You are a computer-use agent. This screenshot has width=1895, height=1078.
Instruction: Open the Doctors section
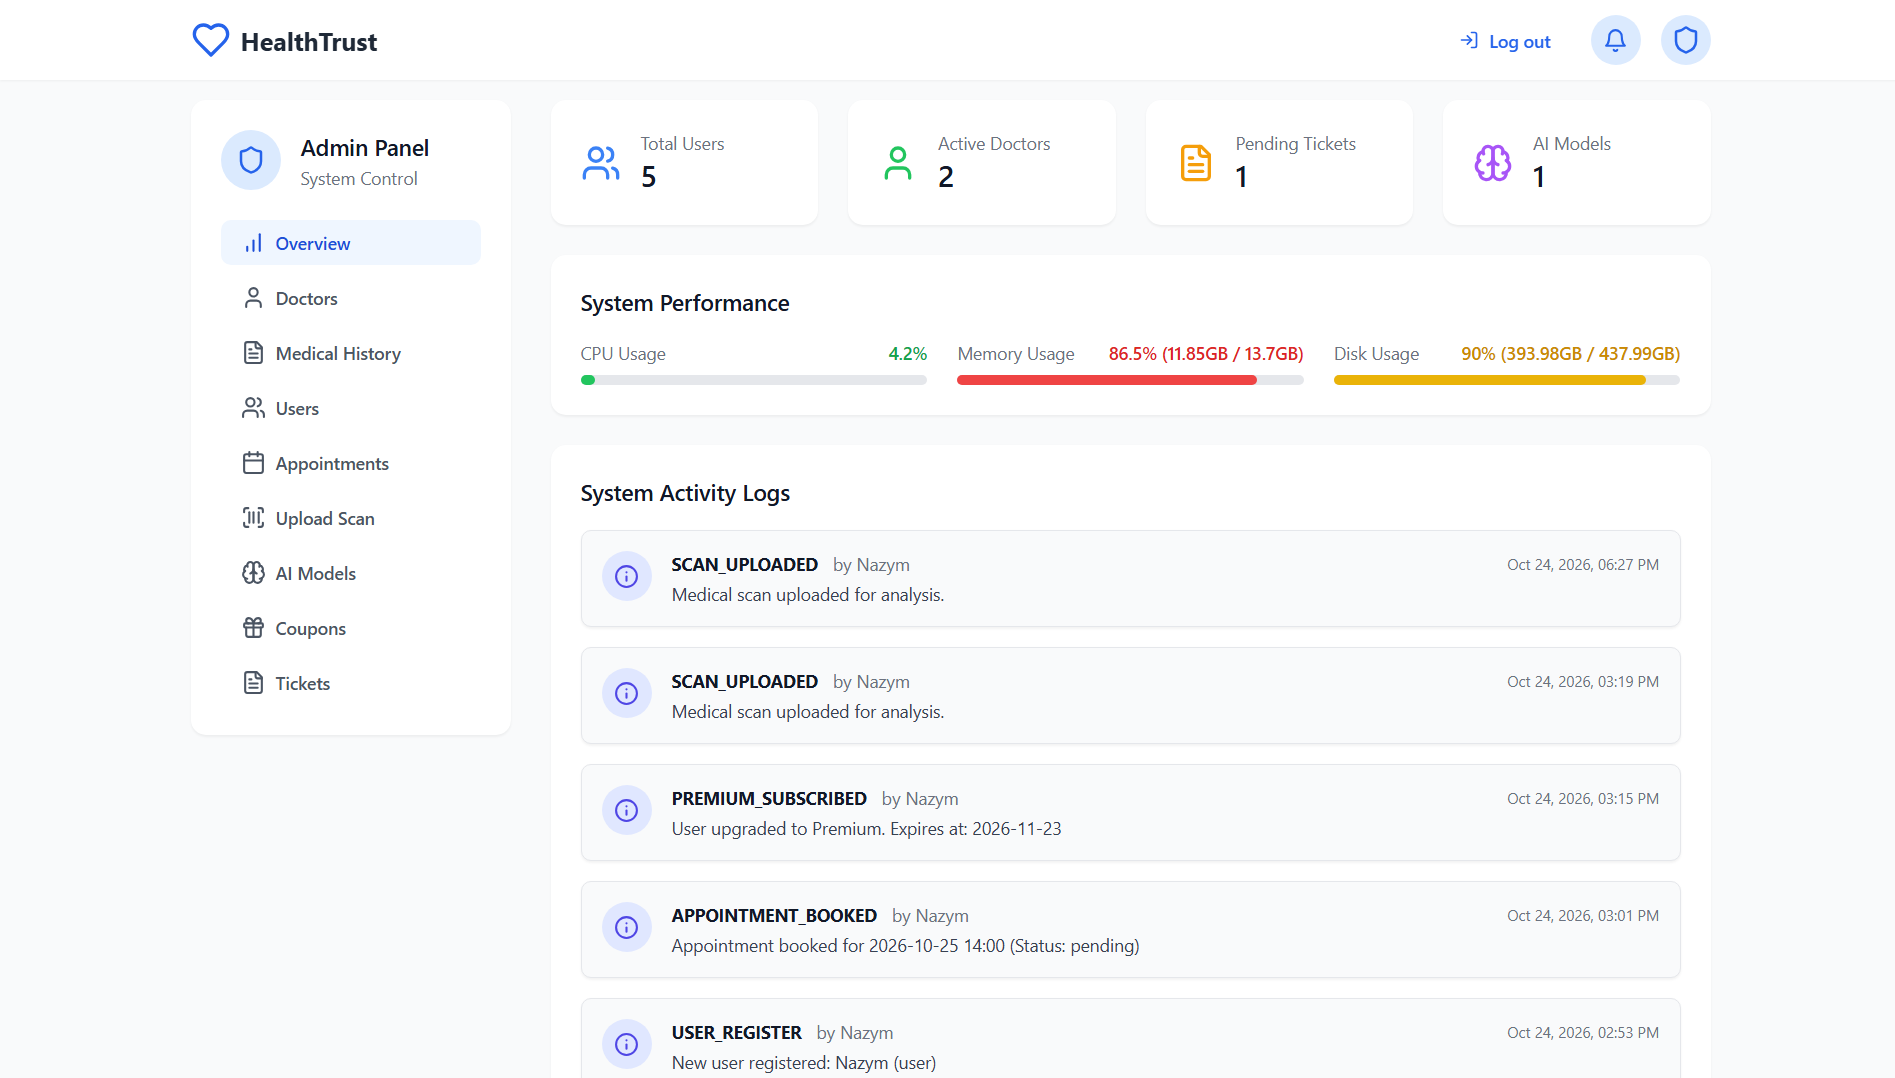pos(351,298)
